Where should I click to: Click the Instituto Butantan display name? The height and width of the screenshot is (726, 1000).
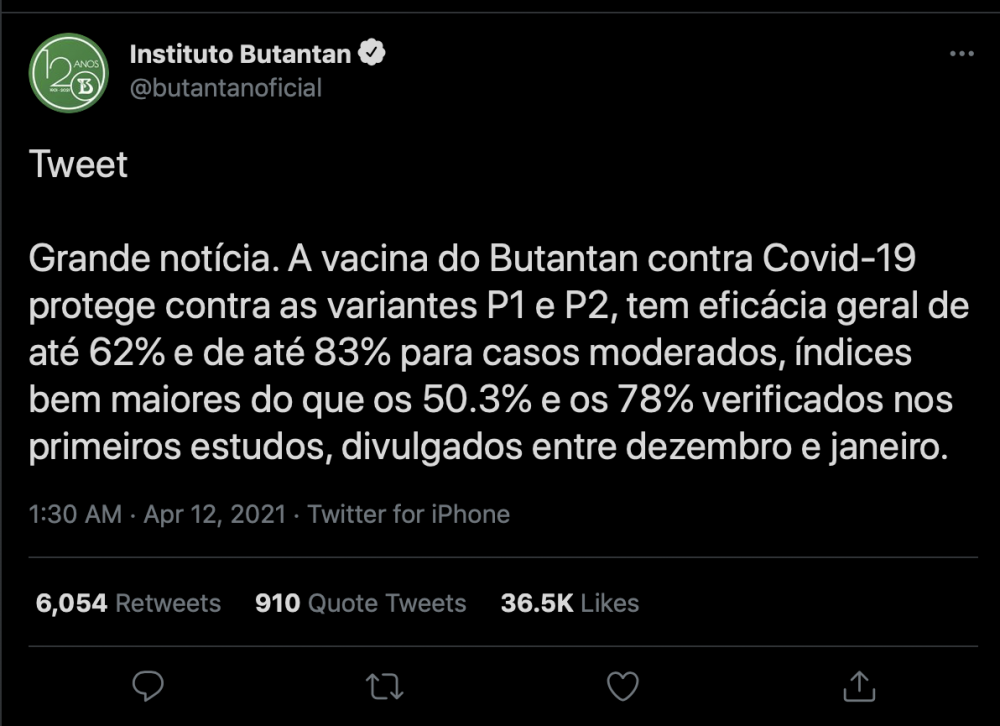(240, 54)
